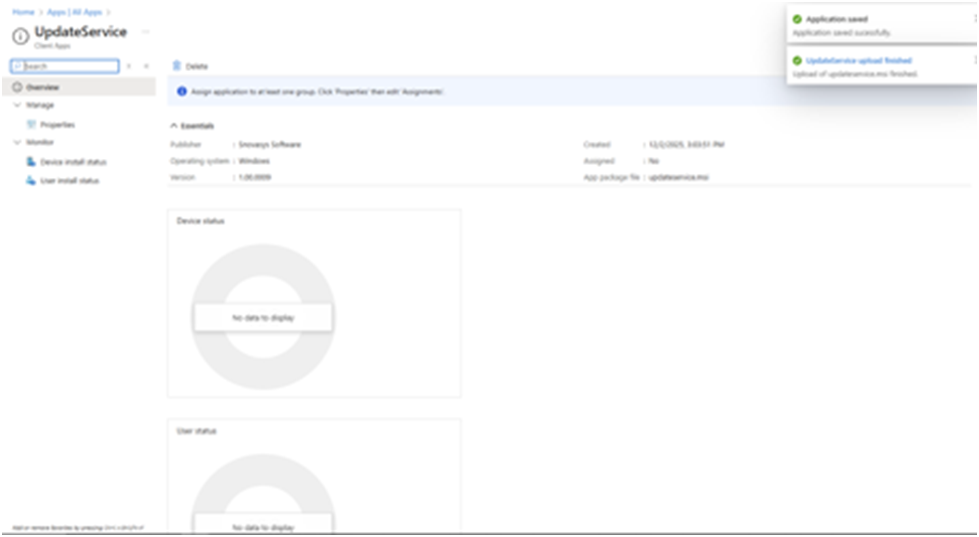Open the ellipsis menu next to UpdateService
Image resolution: width=979 pixels, height=537 pixels.
tap(145, 32)
